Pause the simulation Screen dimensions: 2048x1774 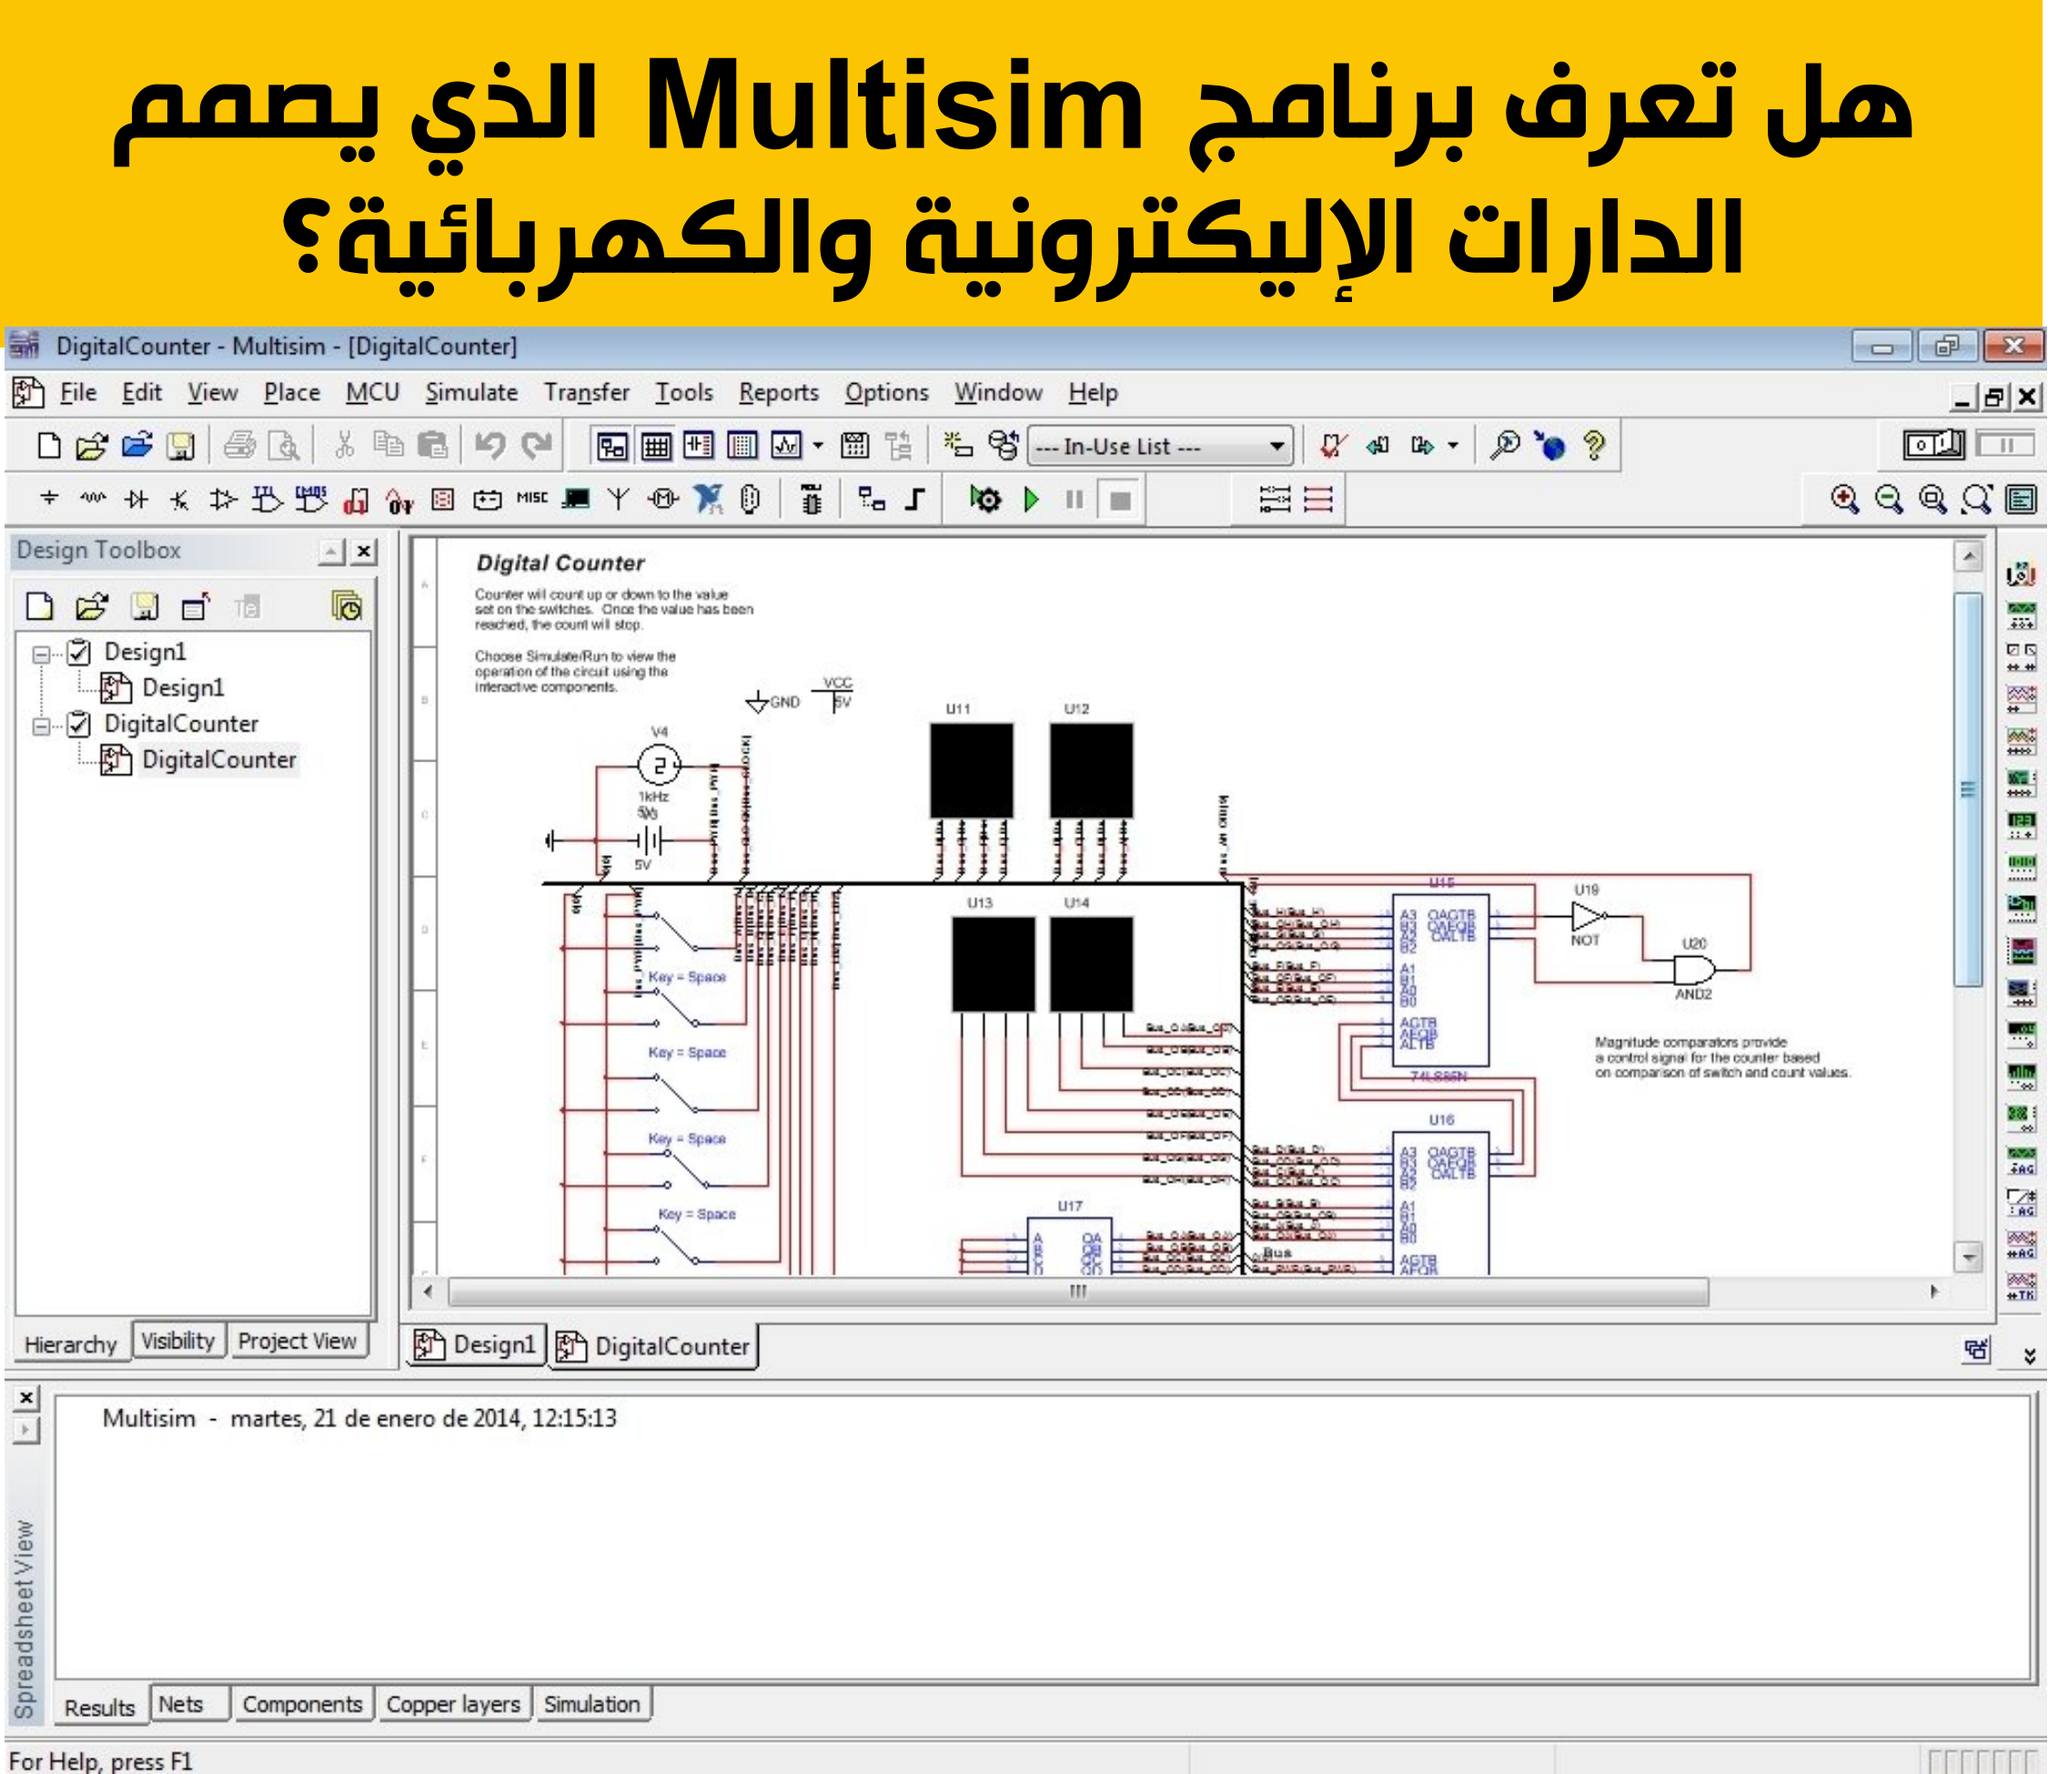pyautogui.click(x=1075, y=499)
